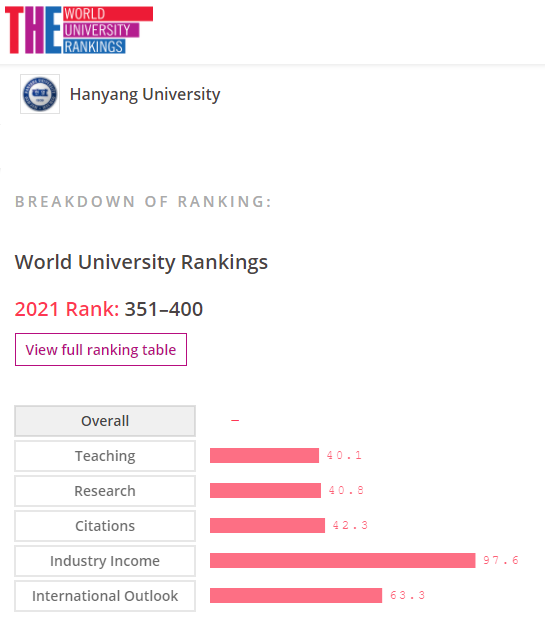Select the Research tab
The height and width of the screenshot is (621, 545).
pyautogui.click(x=105, y=491)
